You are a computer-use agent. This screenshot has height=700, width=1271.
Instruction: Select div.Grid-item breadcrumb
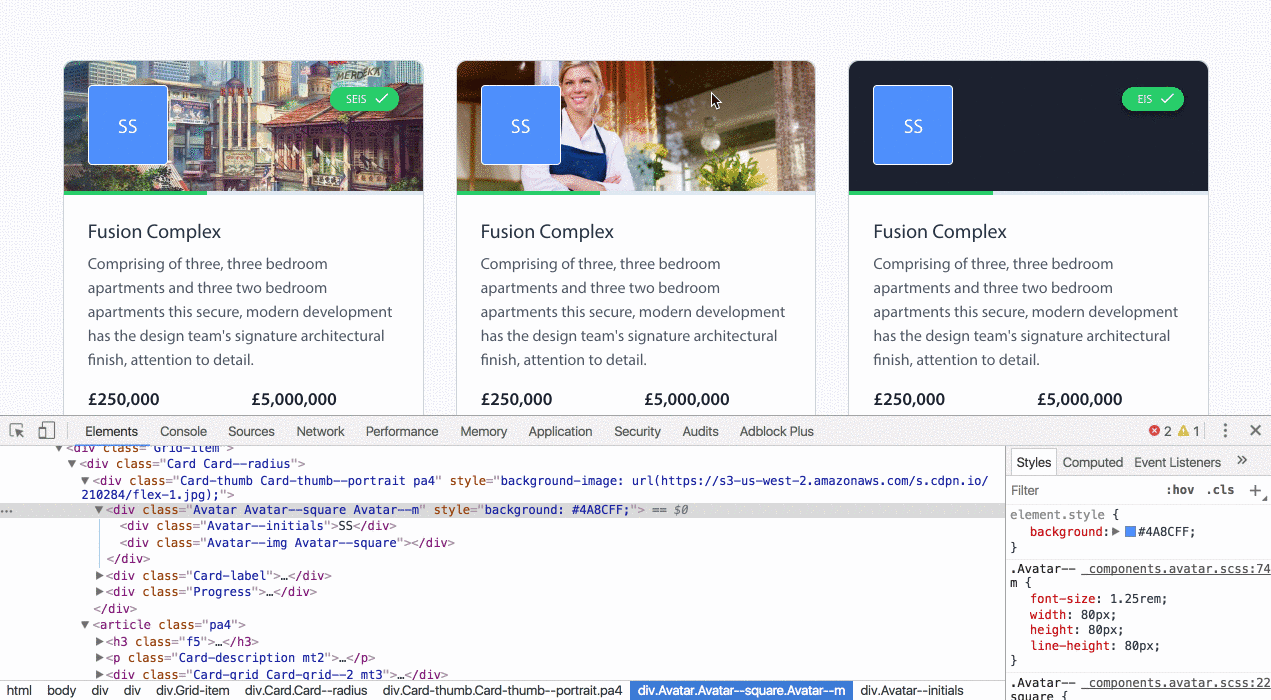pos(192,690)
